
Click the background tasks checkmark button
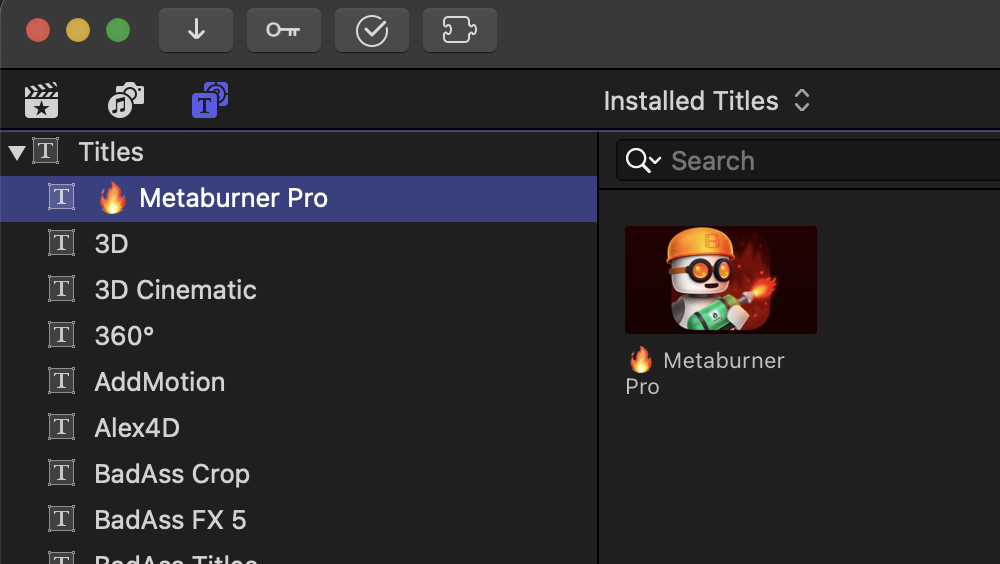pyautogui.click(x=372, y=30)
